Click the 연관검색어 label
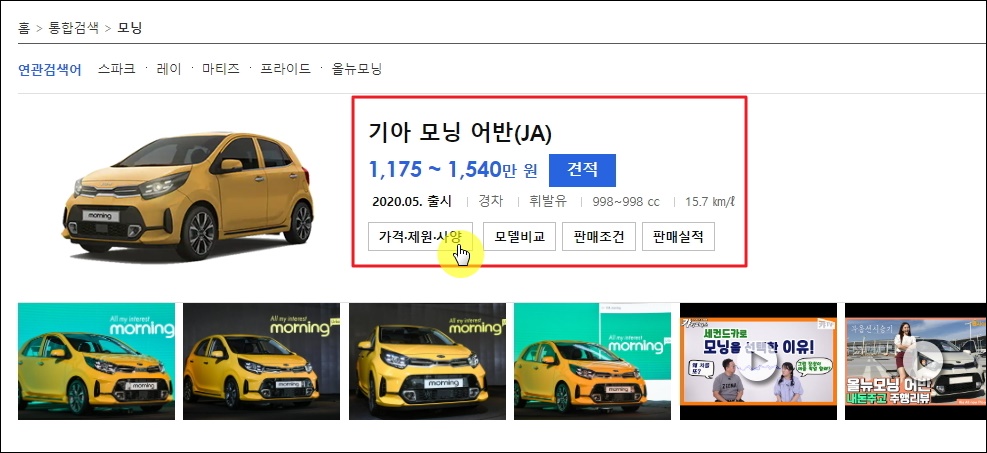This screenshot has width=987, height=453. pos(50,69)
